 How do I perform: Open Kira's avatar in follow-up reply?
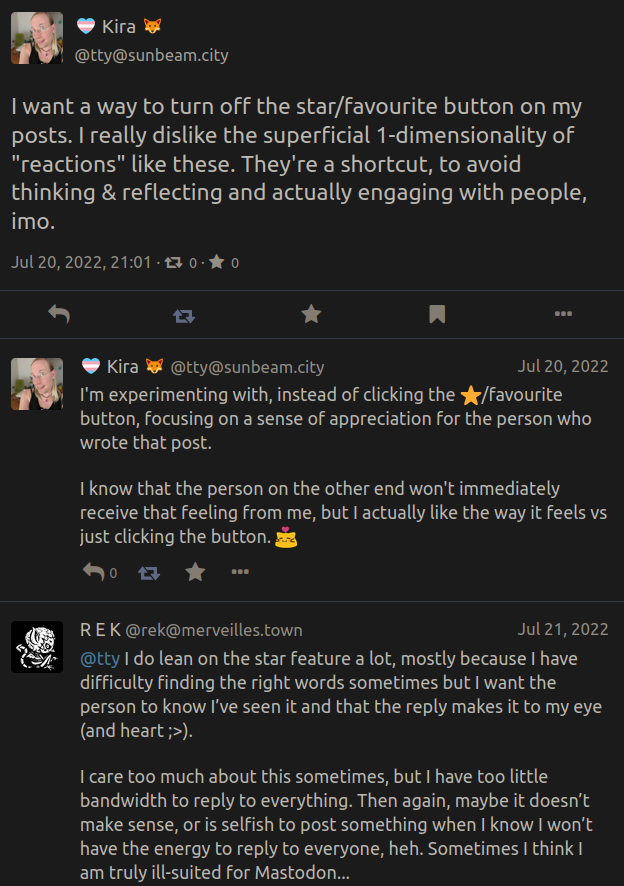[x=37, y=384]
